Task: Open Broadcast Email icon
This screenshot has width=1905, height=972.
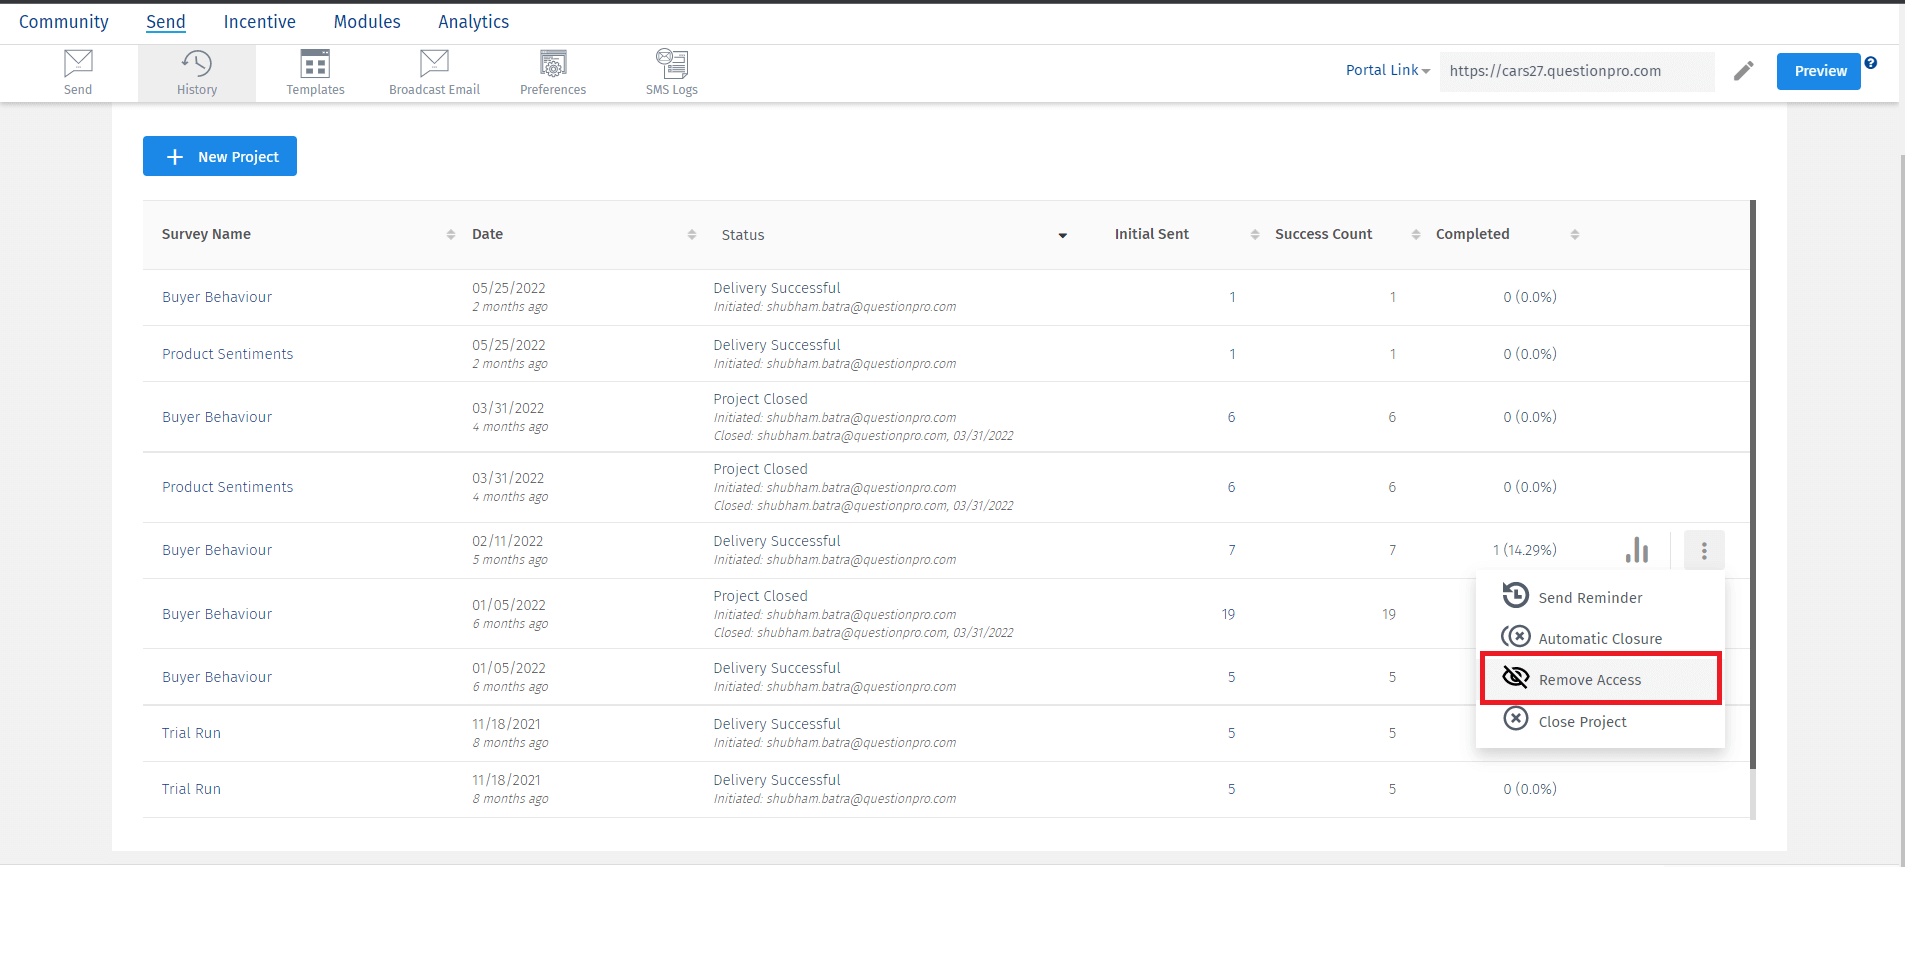Action: 434,64
